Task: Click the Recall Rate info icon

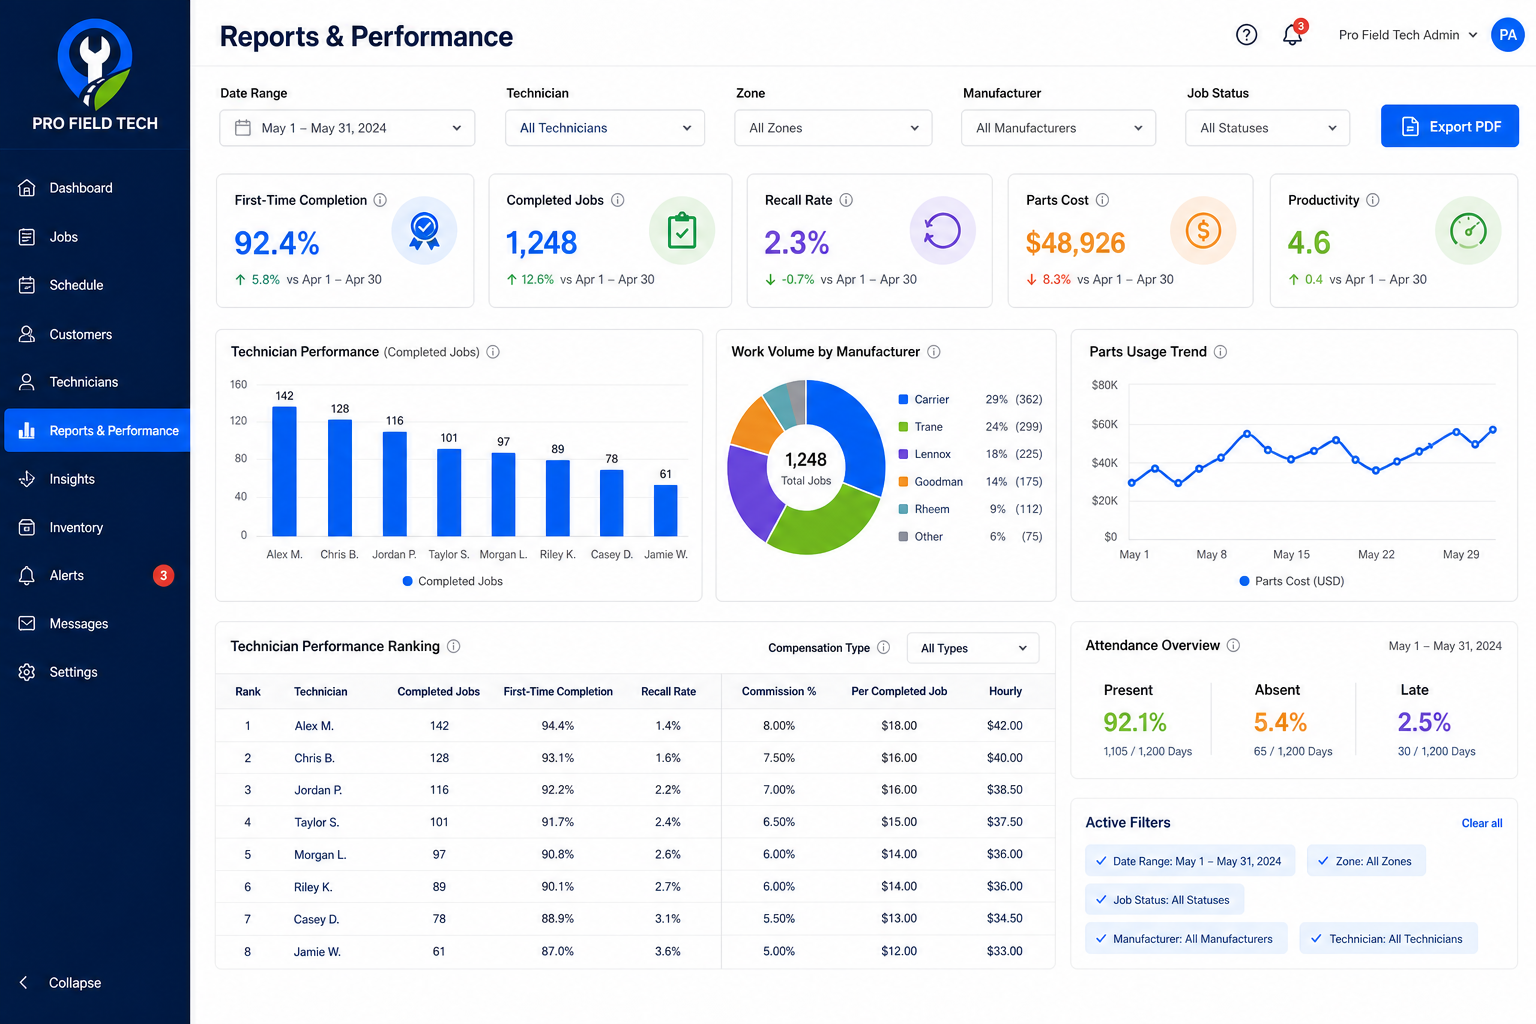Action: point(846,200)
